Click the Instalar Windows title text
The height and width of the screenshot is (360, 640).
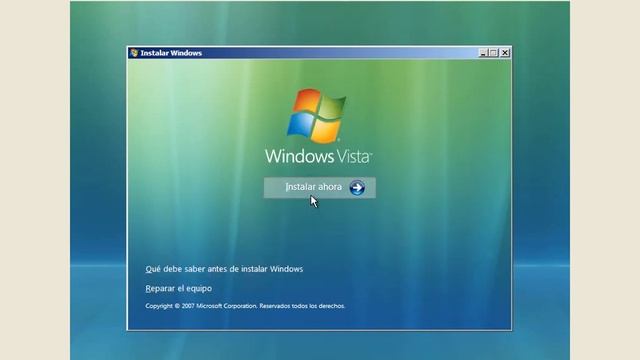tap(171, 53)
